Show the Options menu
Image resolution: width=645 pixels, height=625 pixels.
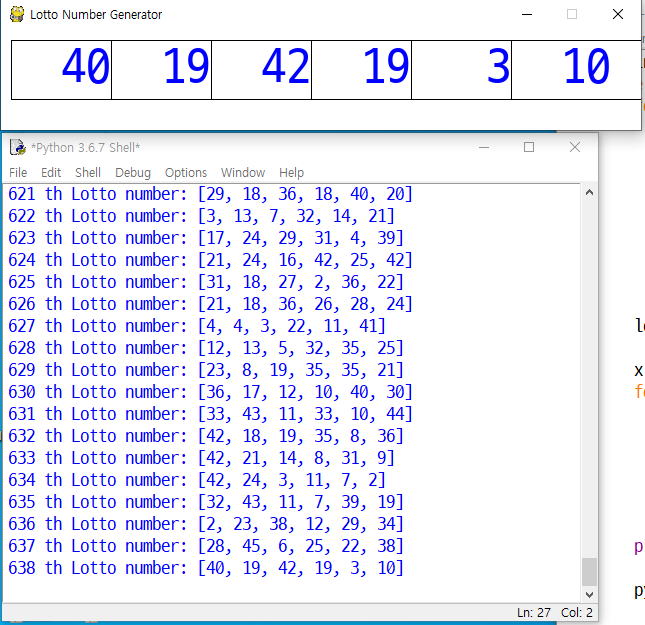(186, 172)
